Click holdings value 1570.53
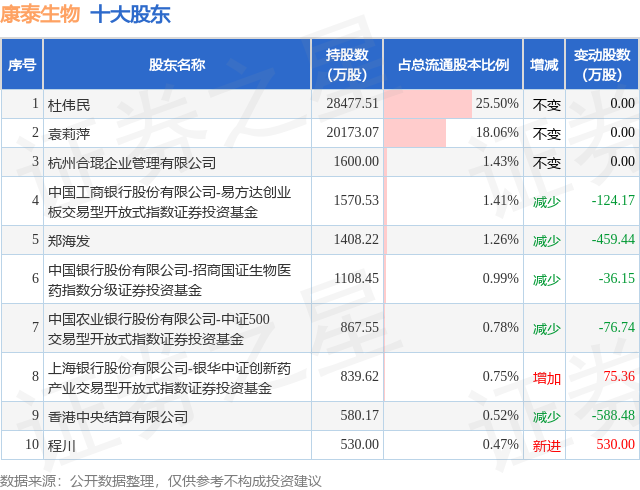 tap(356, 200)
